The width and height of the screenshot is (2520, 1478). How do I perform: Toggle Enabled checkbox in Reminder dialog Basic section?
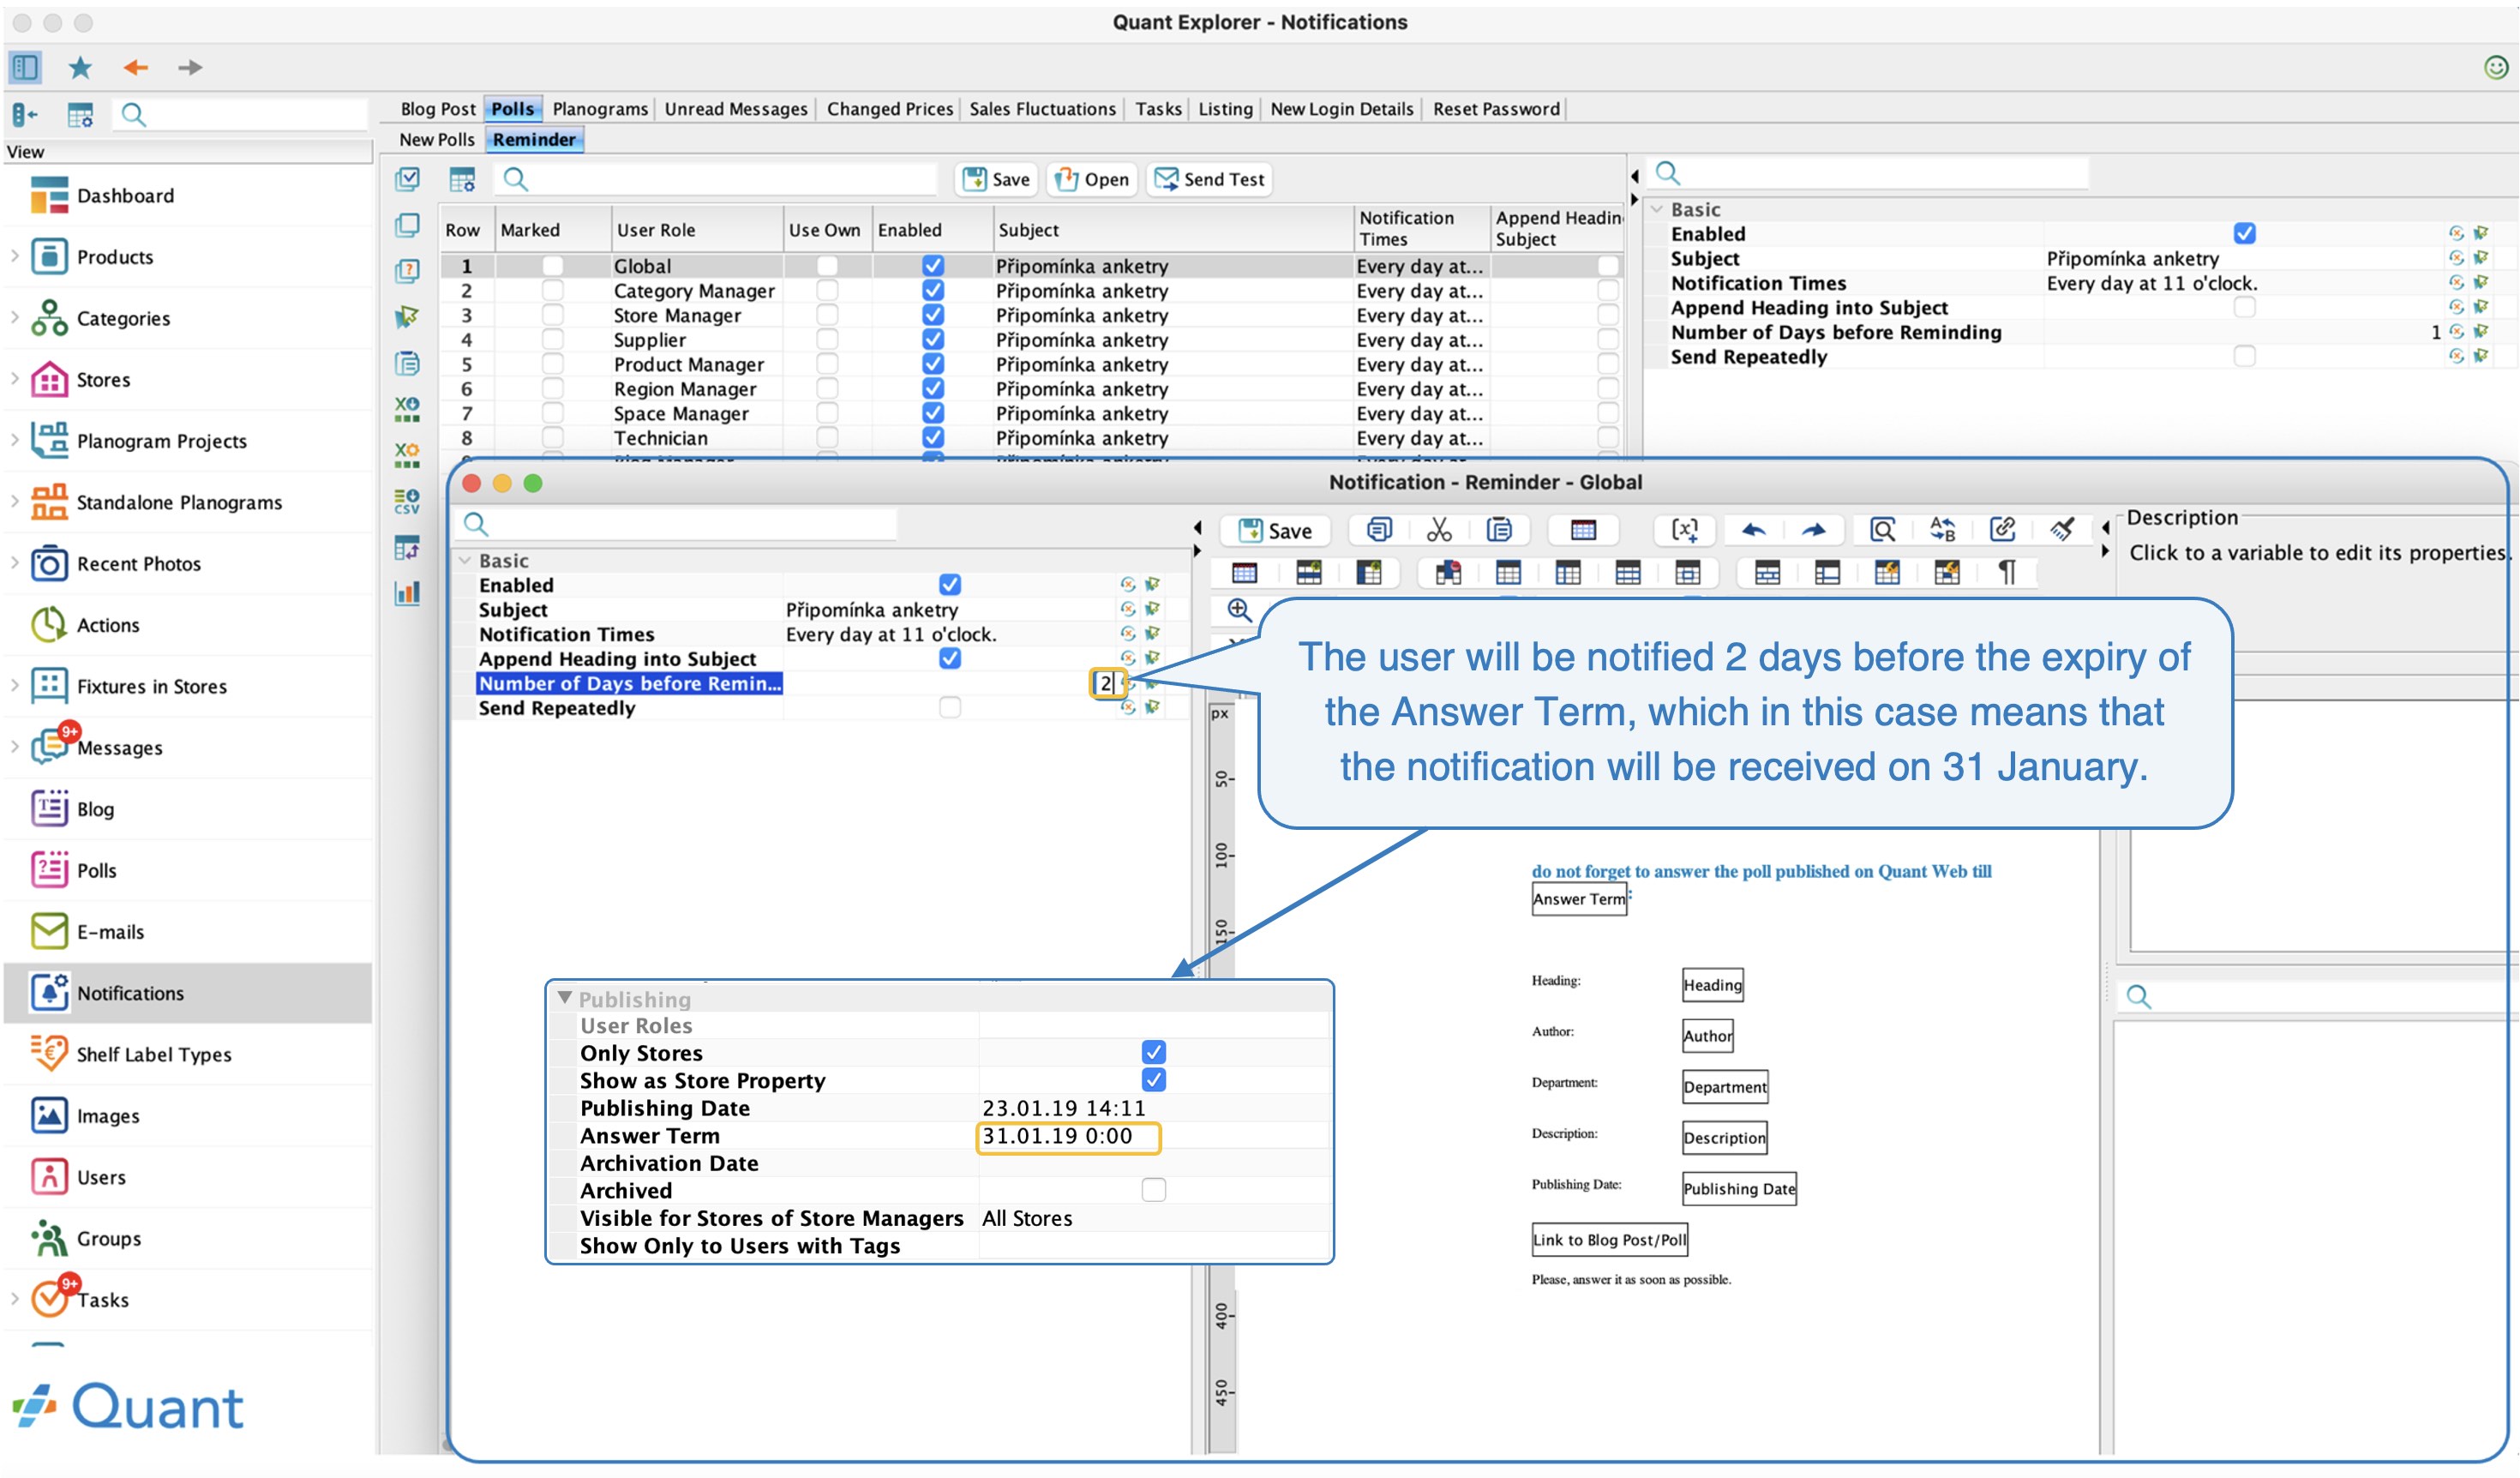[950, 584]
